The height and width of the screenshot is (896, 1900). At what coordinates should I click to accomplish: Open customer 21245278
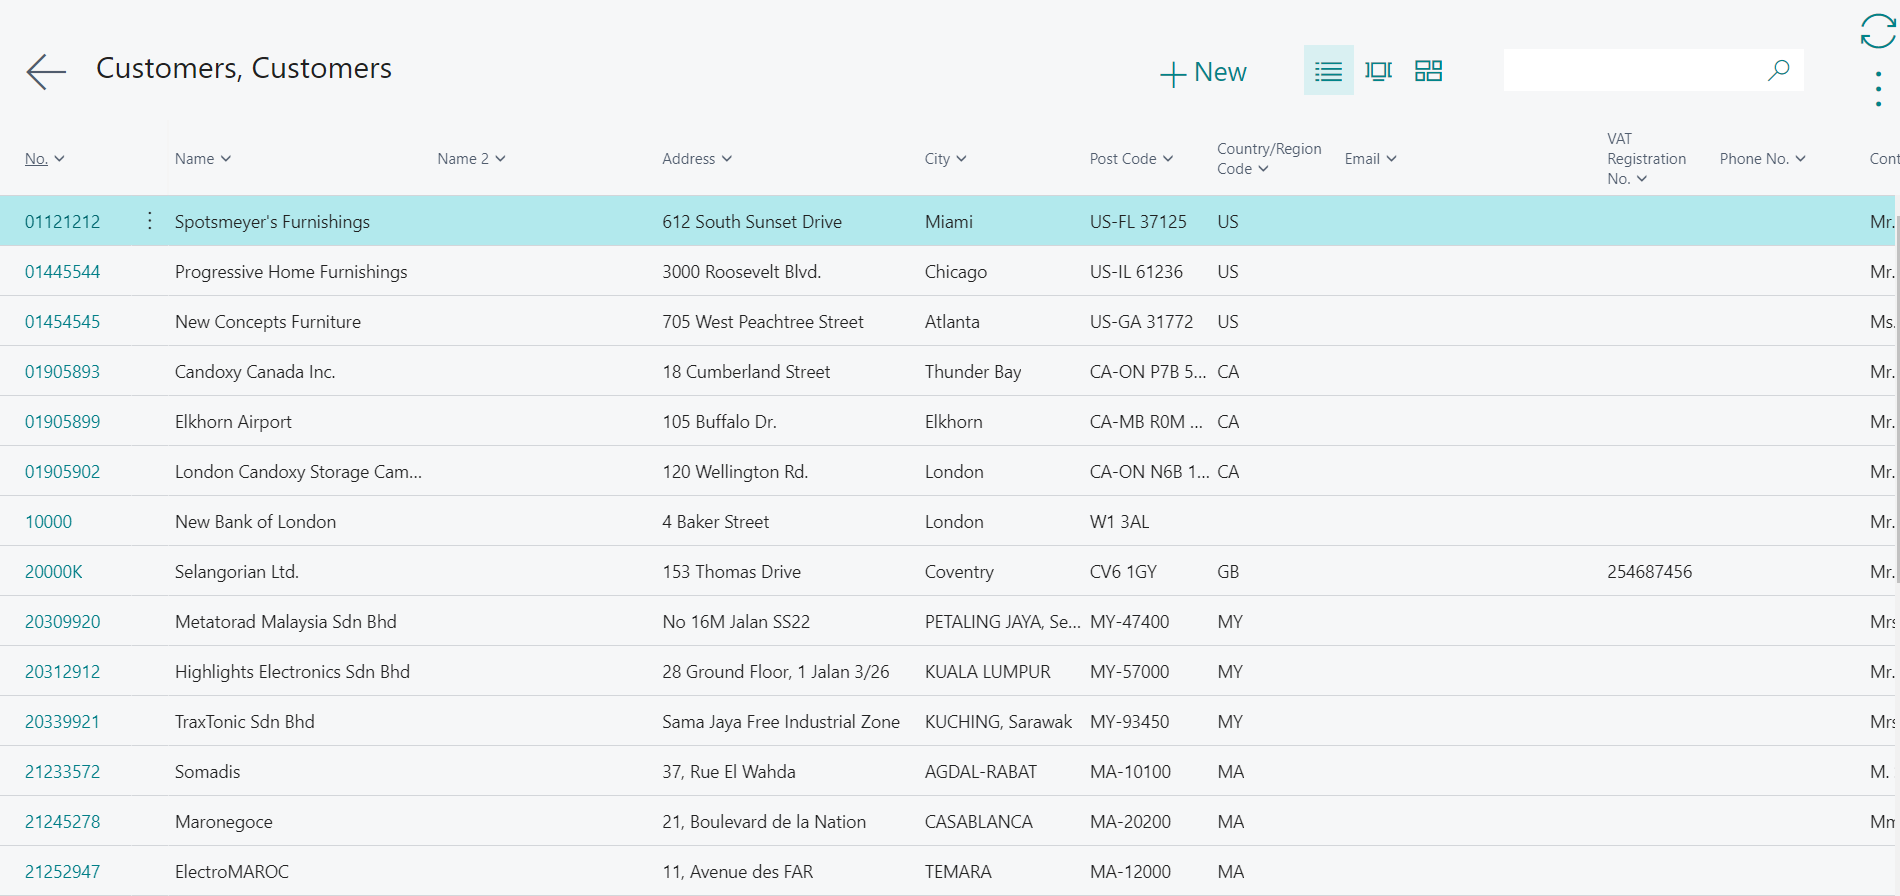(62, 822)
